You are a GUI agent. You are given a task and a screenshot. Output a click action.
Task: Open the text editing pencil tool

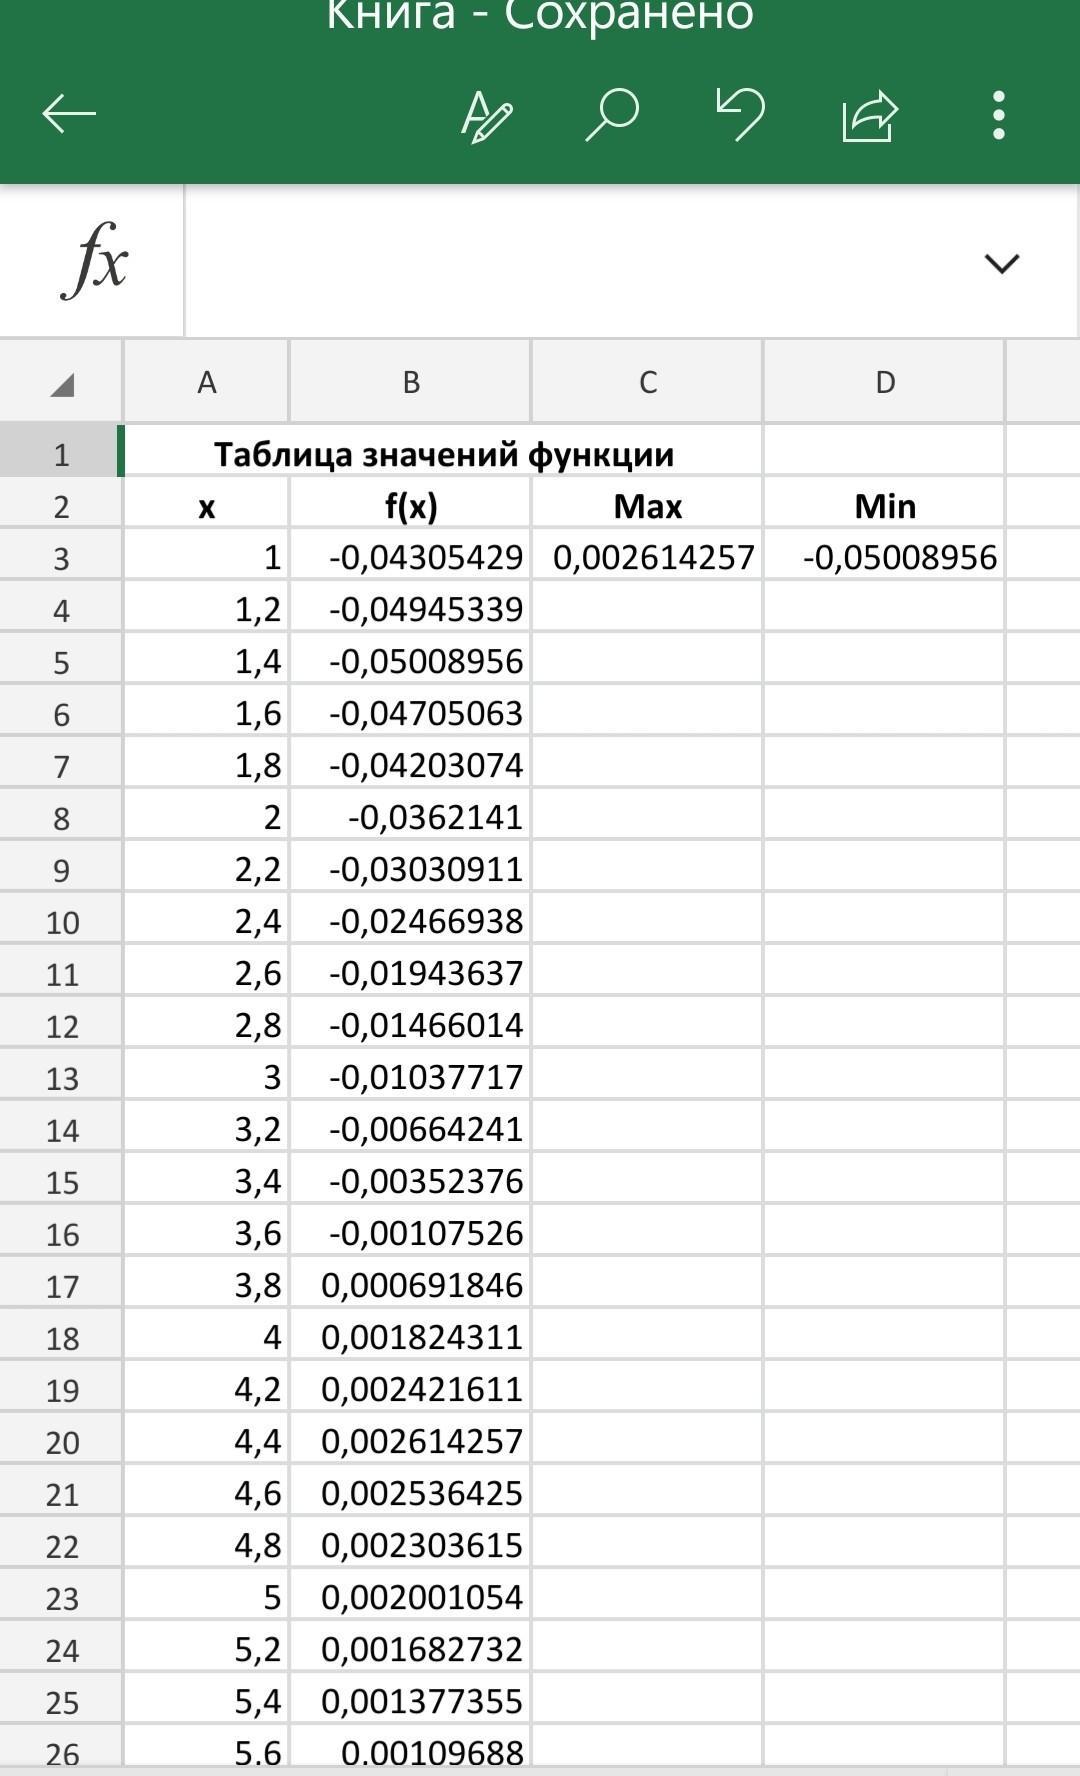tap(486, 116)
